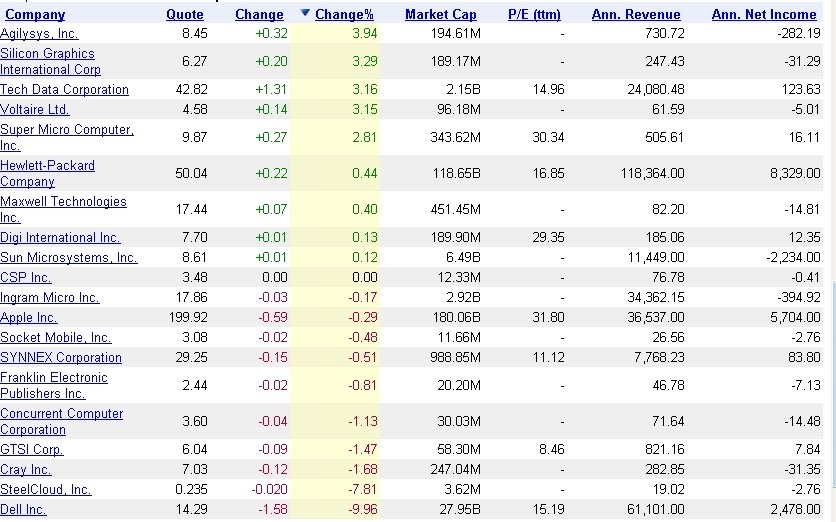Sort by Ann. Net Income header
The height and width of the screenshot is (522, 836).
pyautogui.click(x=764, y=15)
